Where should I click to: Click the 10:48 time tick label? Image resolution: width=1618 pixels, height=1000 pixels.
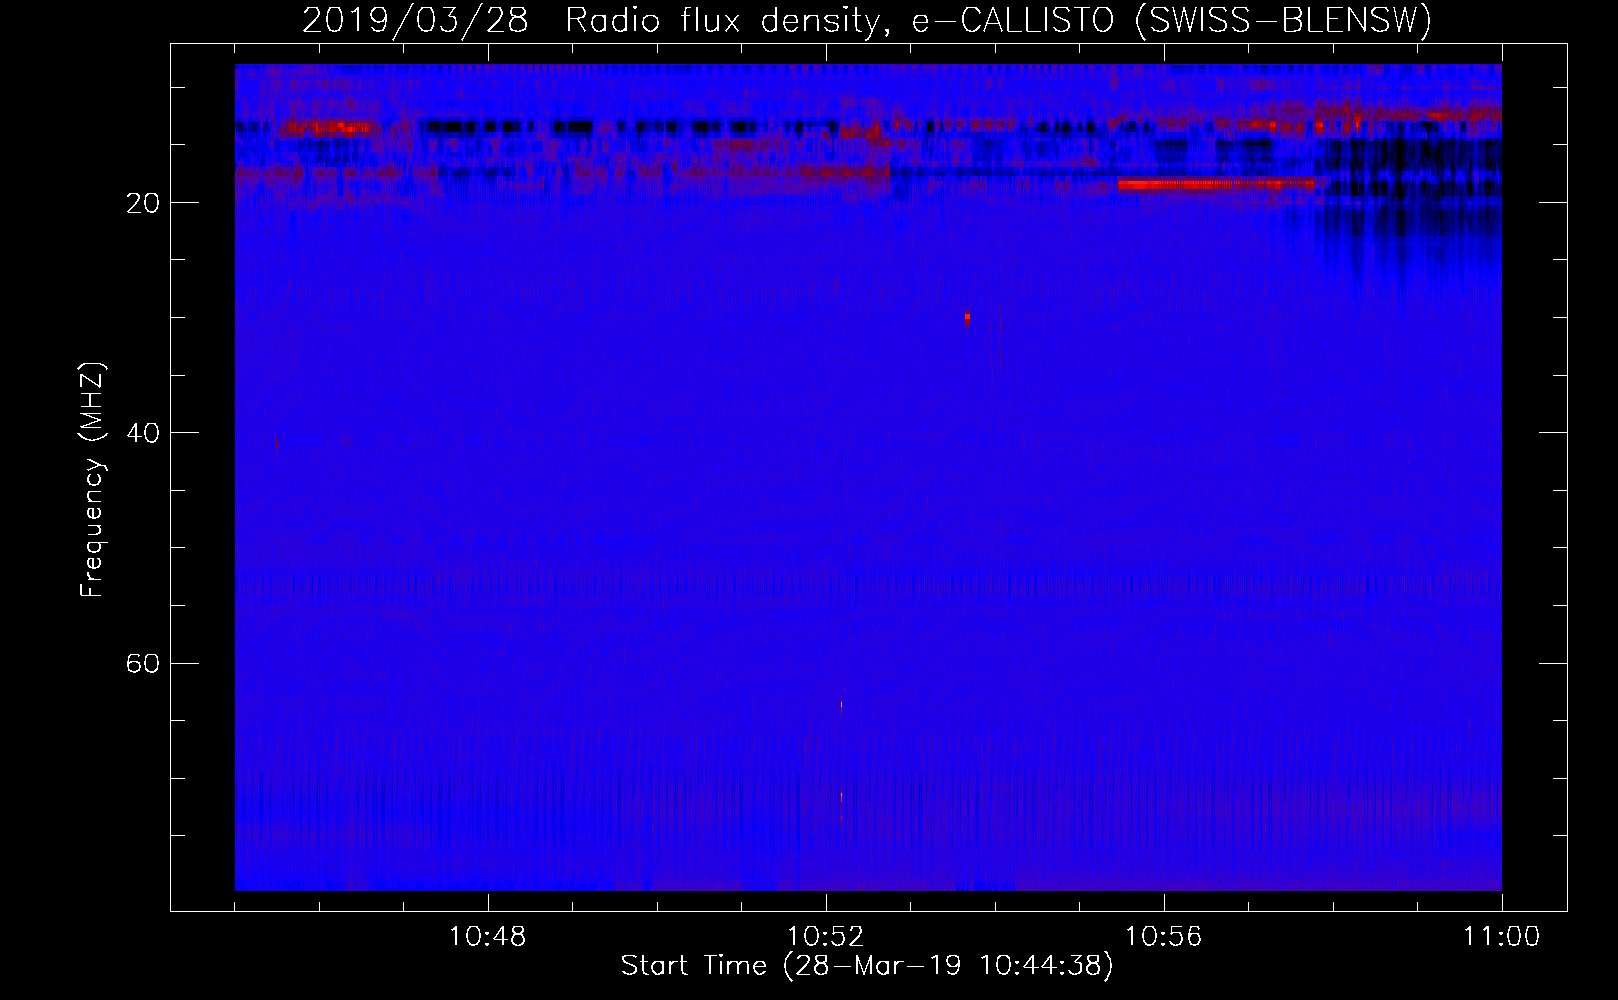pyautogui.click(x=487, y=937)
